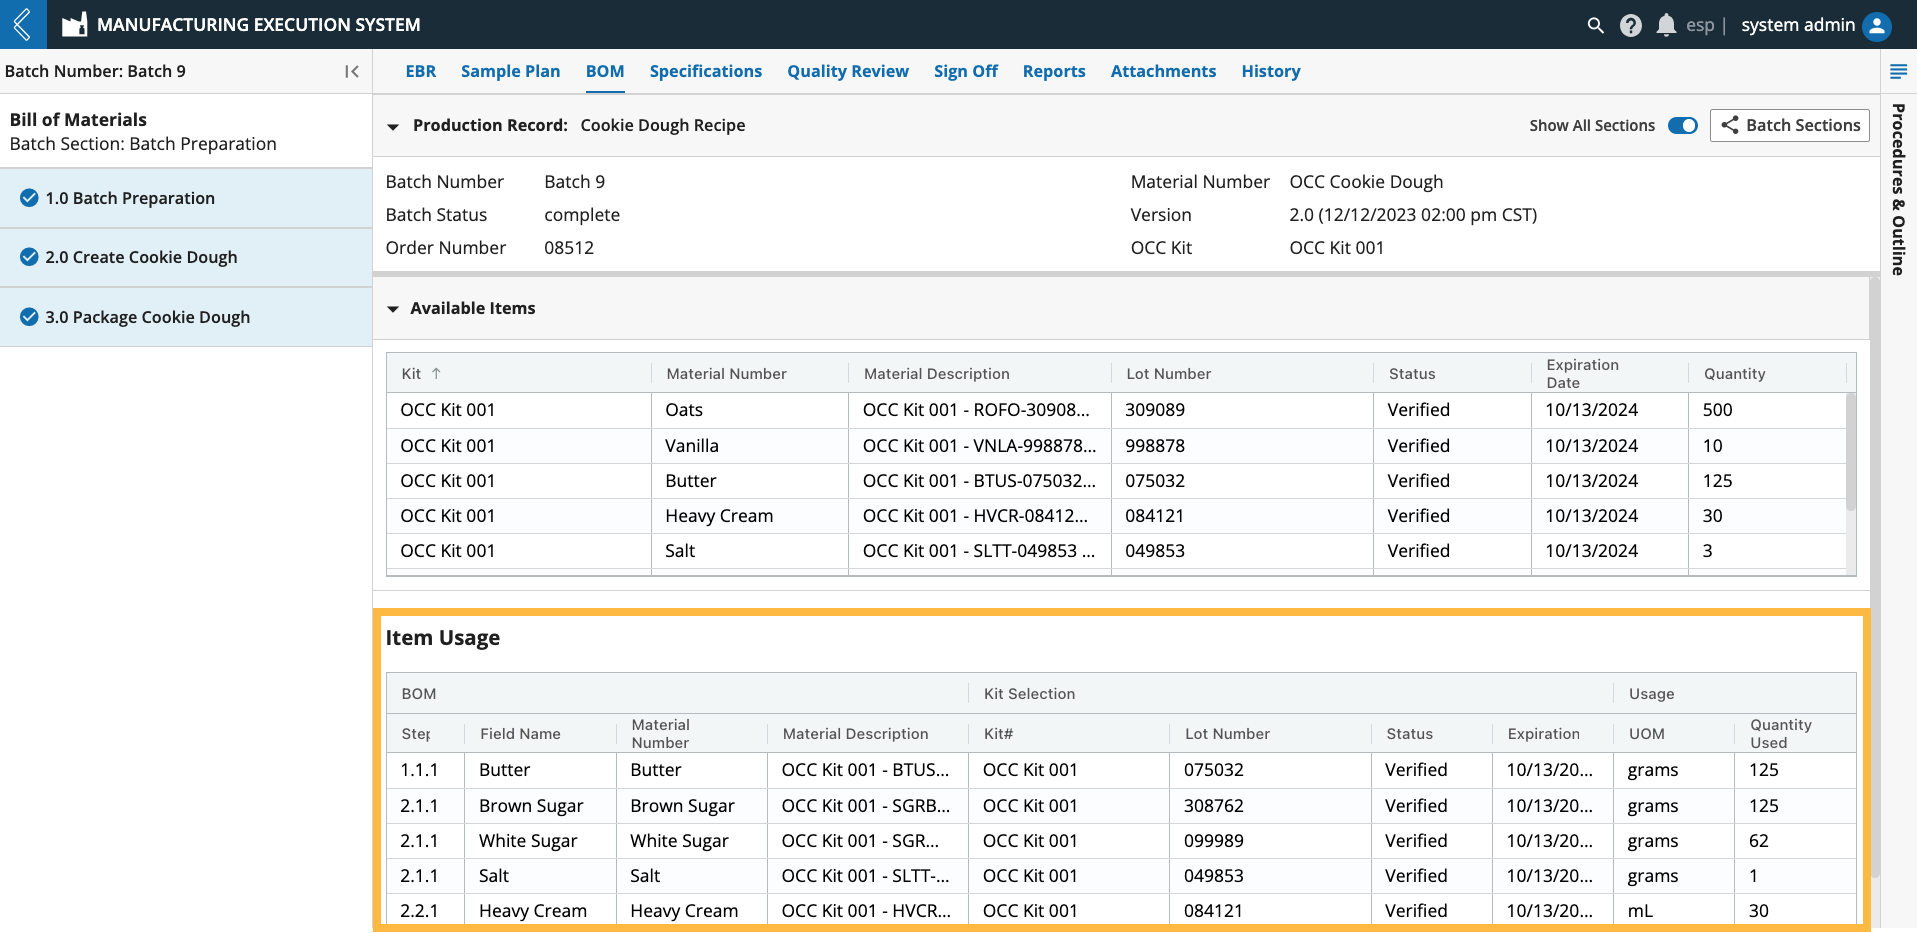Image resolution: width=1917 pixels, height=933 pixels.
Task: Click quantity used 62
Action: tap(1759, 841)
